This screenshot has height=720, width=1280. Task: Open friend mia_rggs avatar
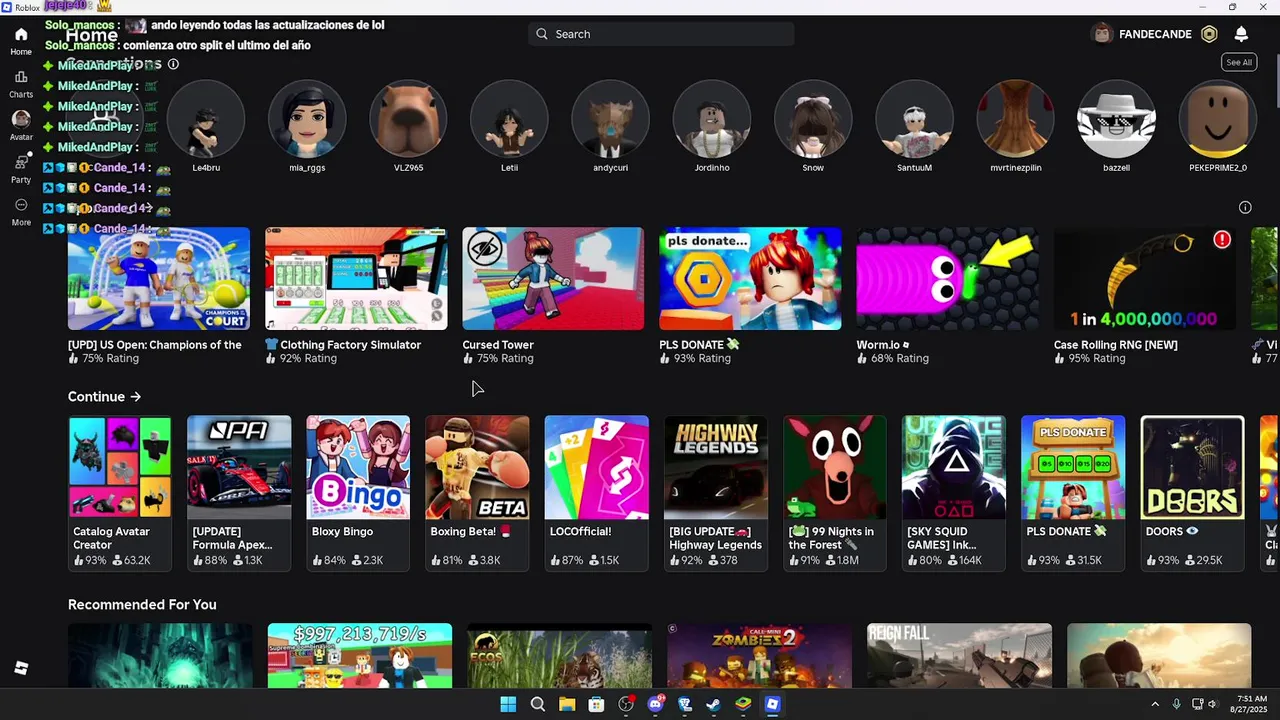(307, 119)
